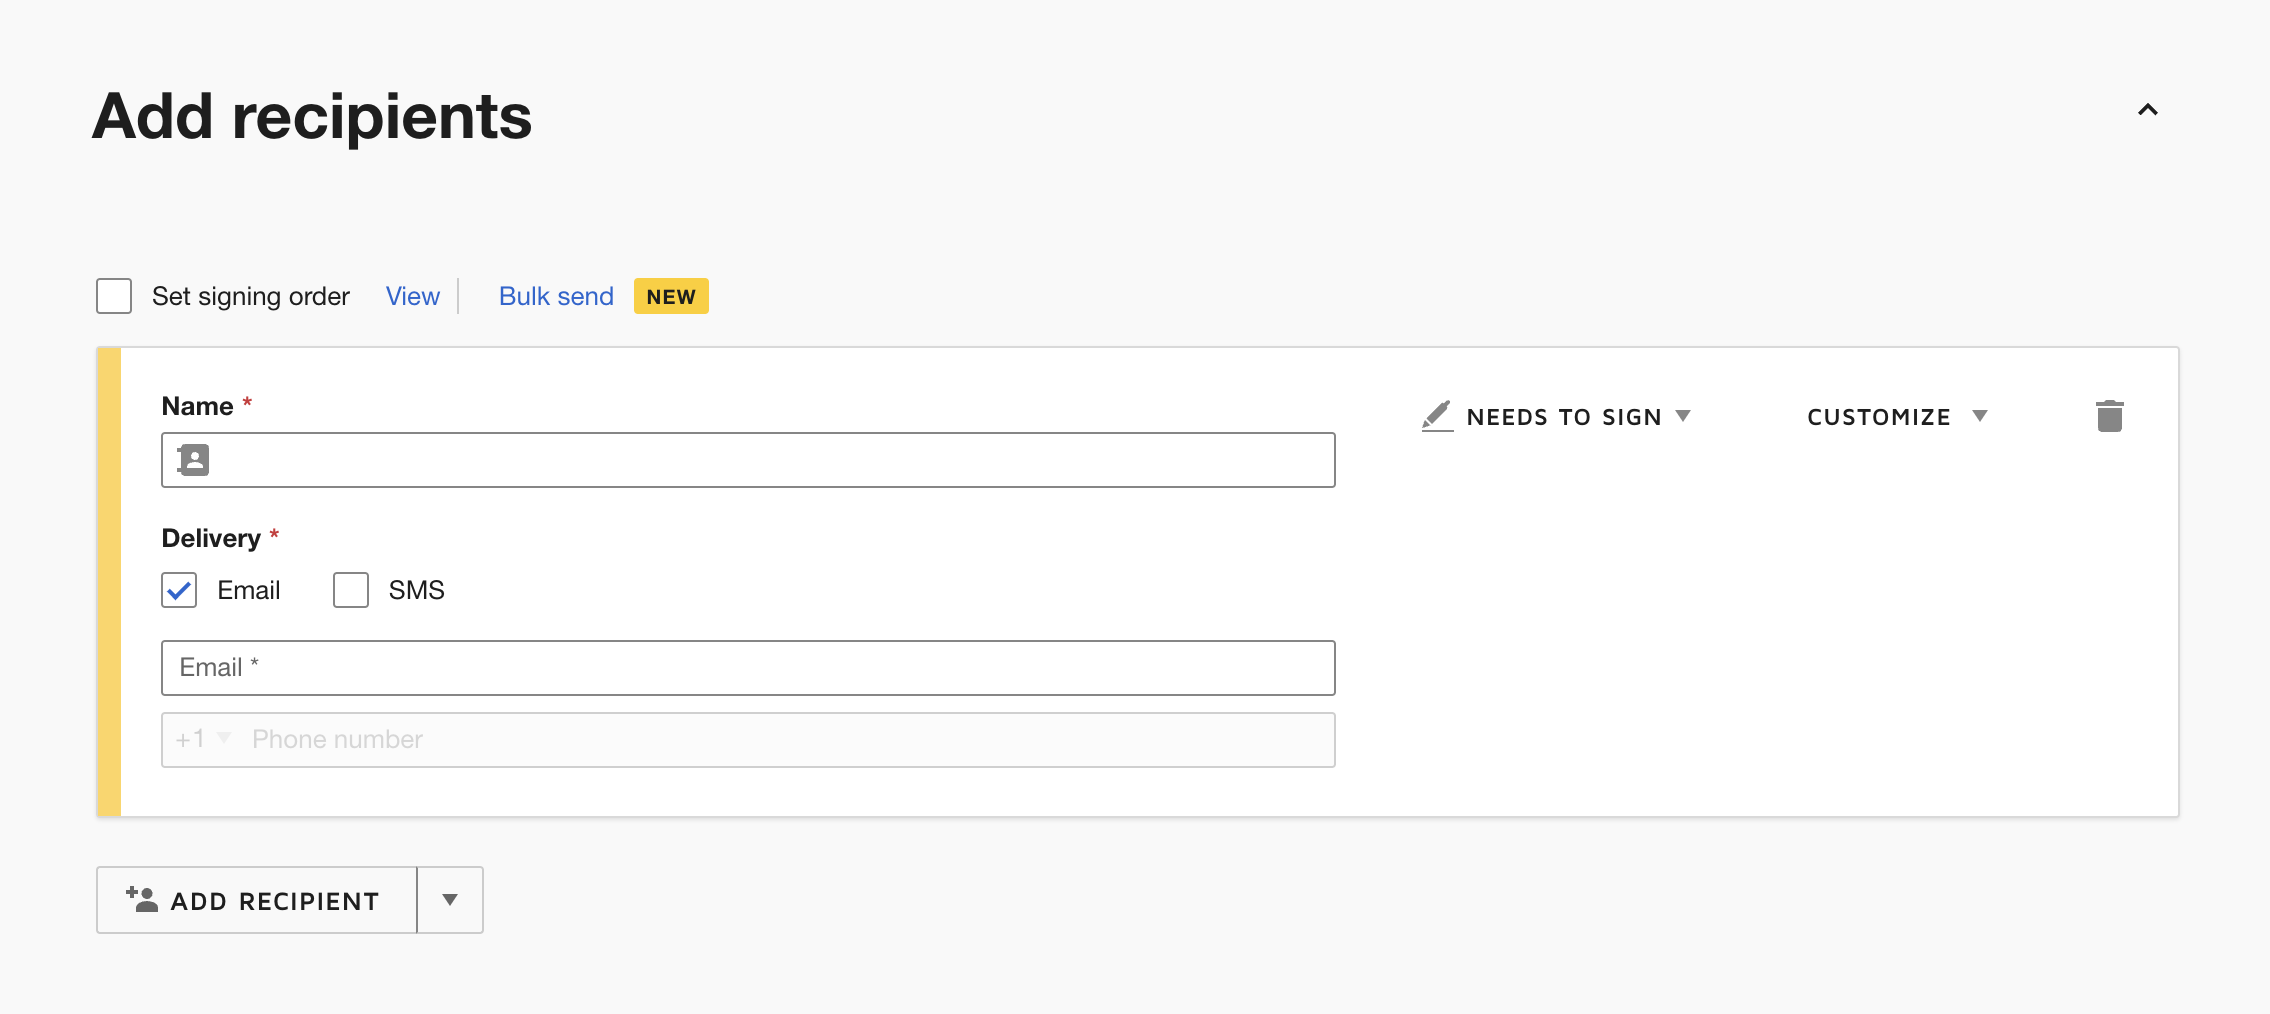Image resolution: width=2270 pixels, height=1014 pixels.
Task: Click the View signing order link
Action: pos(412,296)
